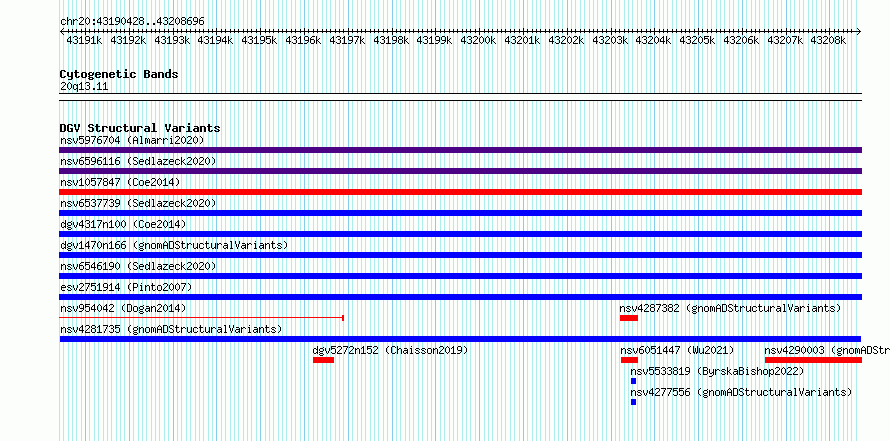Select blue bar under dgv4317n100
Viewport: 890px width, 441px height.
(x=460, y=234)
